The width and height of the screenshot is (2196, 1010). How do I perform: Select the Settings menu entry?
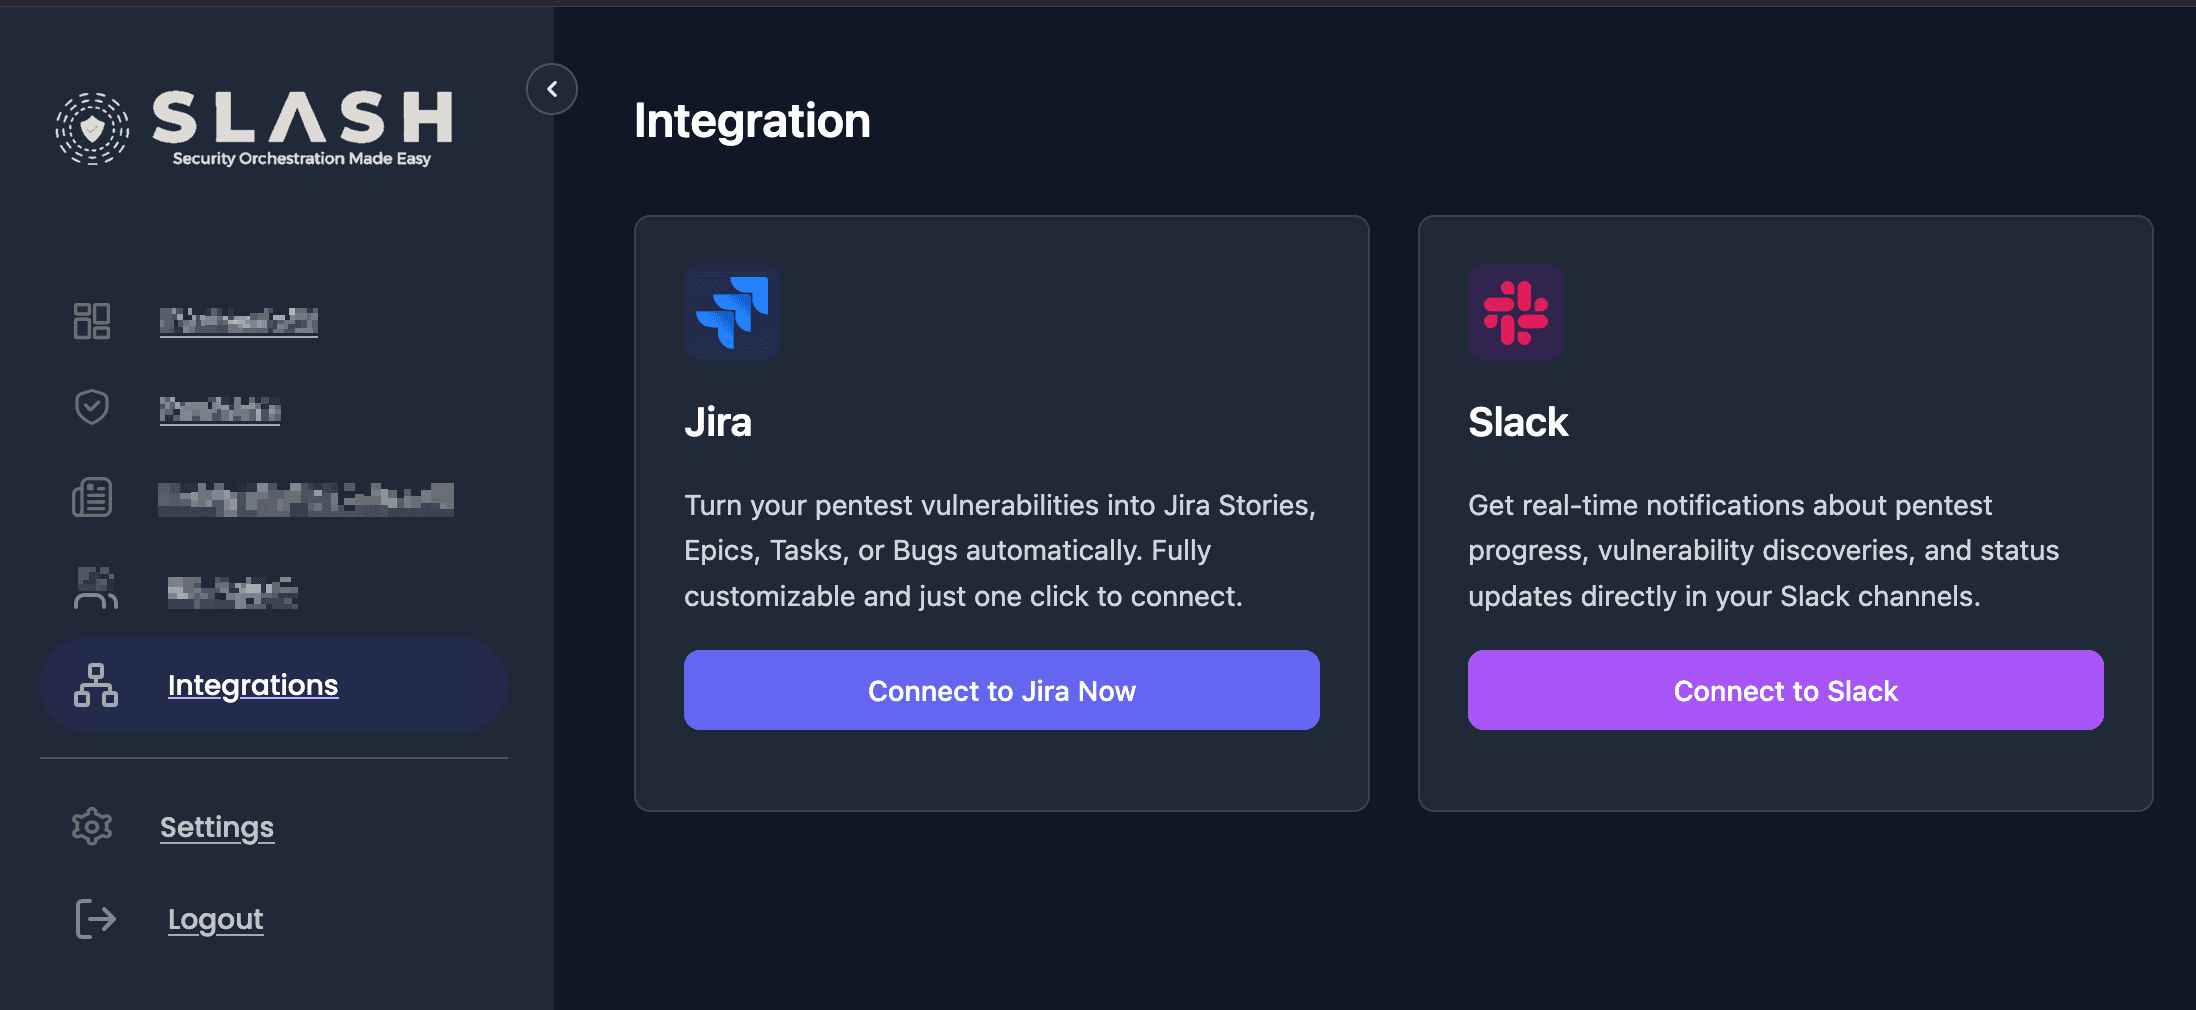216,827
